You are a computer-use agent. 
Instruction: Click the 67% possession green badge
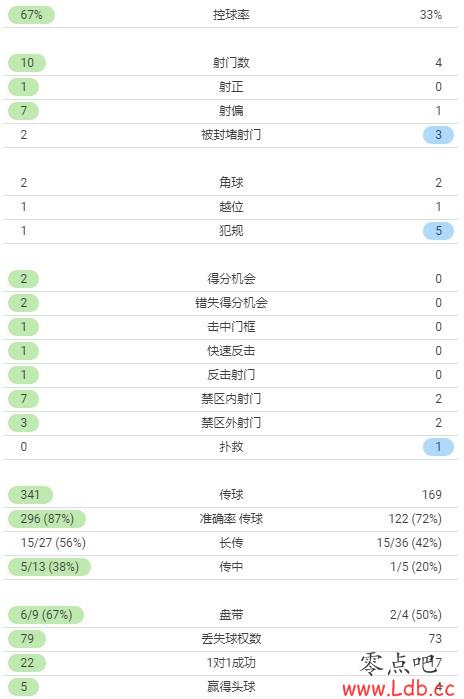(31, 15)
